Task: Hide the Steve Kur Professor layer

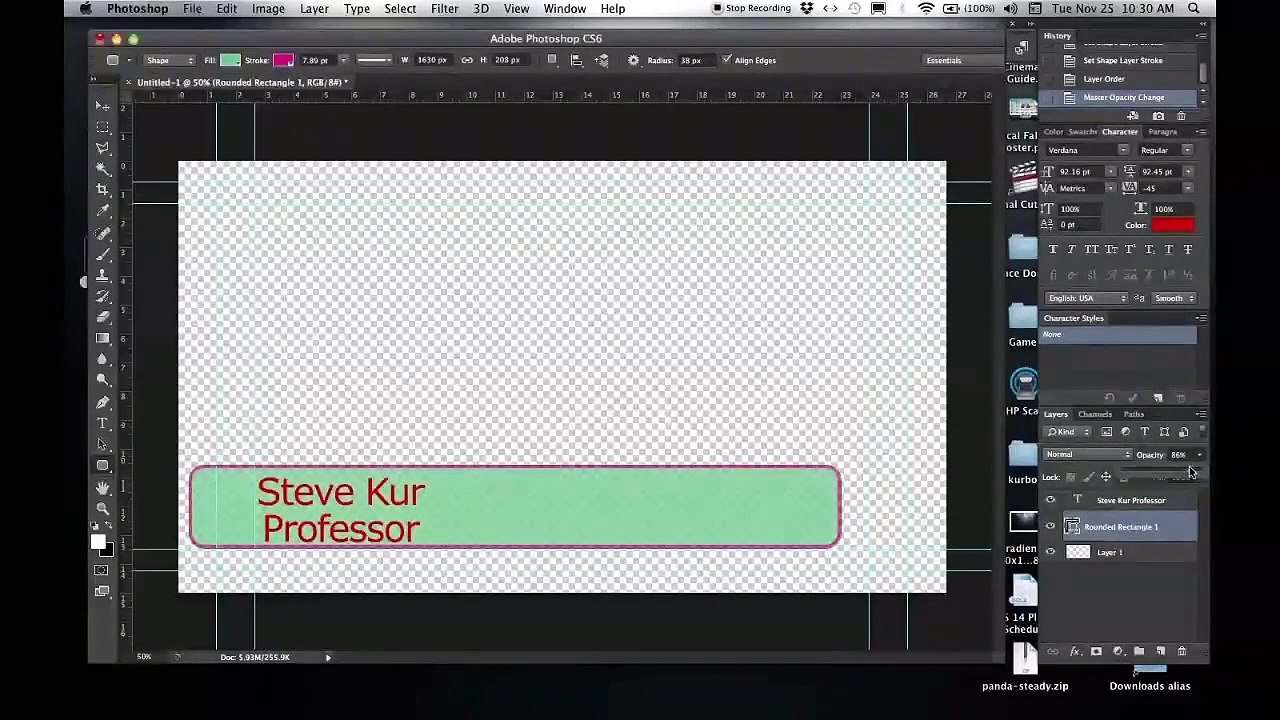Action: [x=1050, y=500]
